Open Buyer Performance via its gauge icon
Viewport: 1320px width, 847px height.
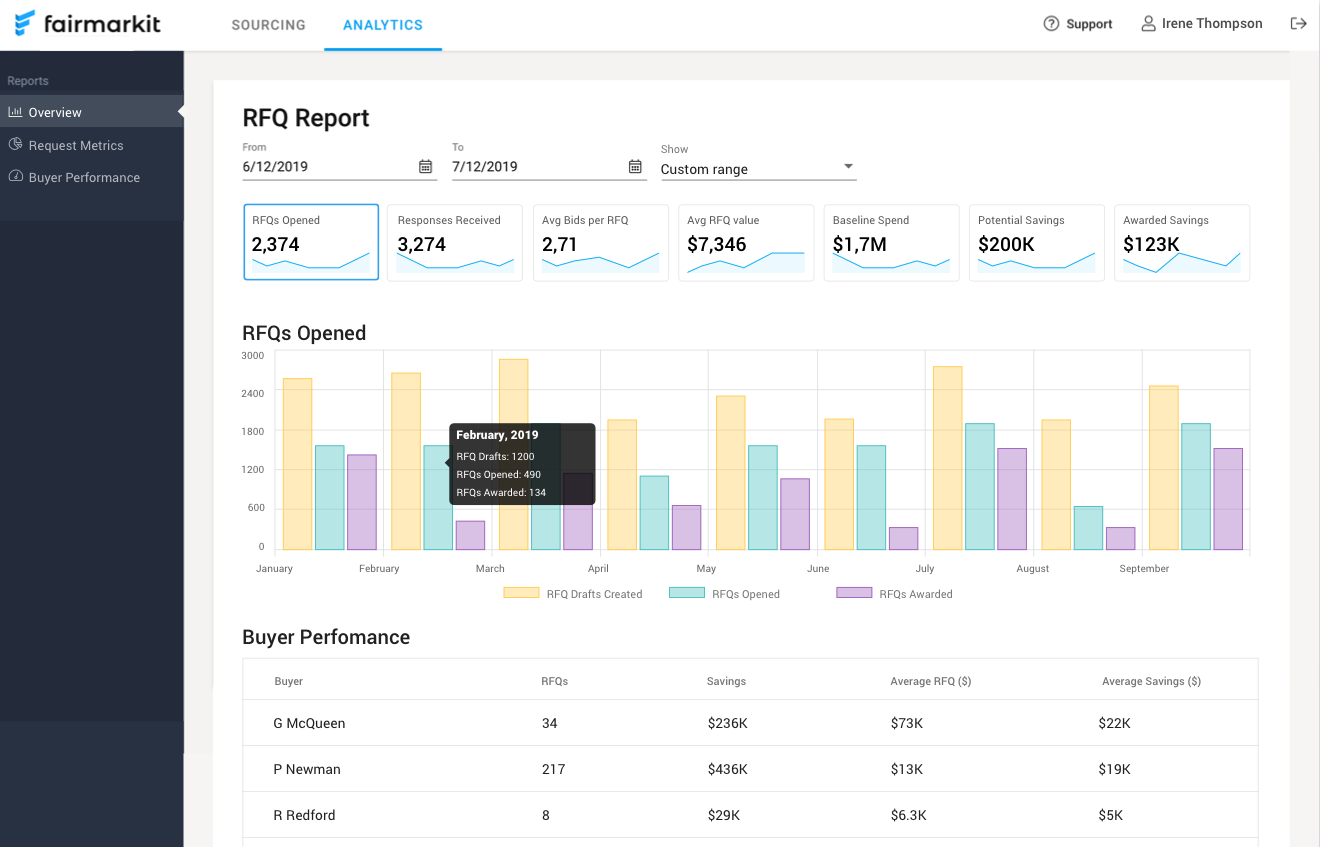click(x=15, y=177)
